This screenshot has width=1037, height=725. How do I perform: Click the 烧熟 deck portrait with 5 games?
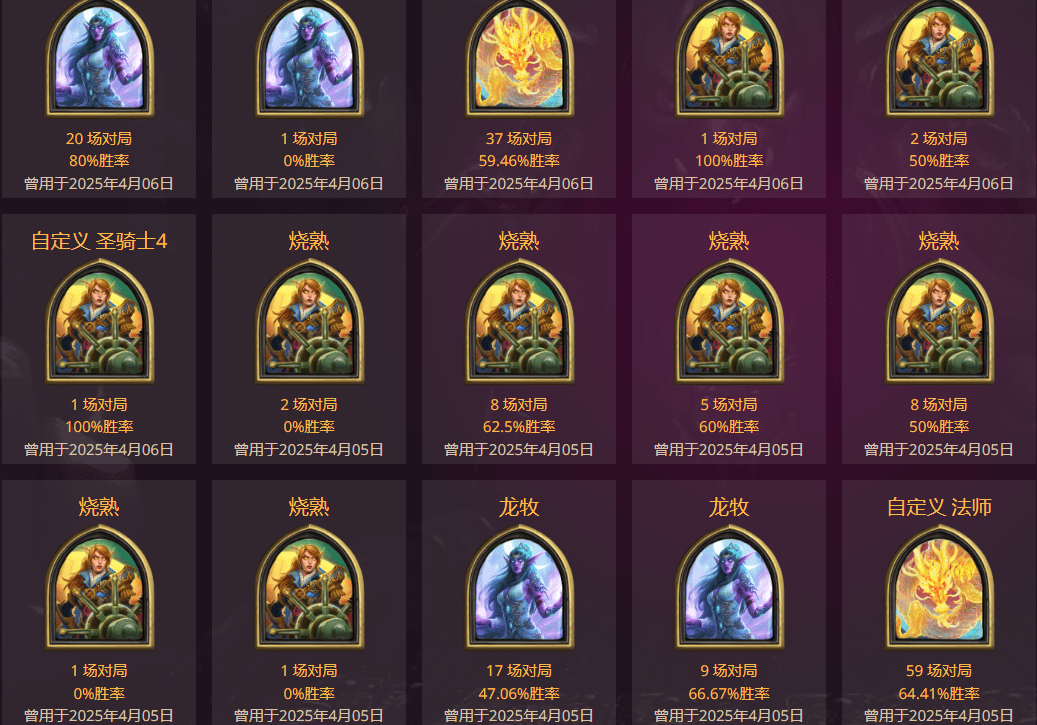point(729,321)
